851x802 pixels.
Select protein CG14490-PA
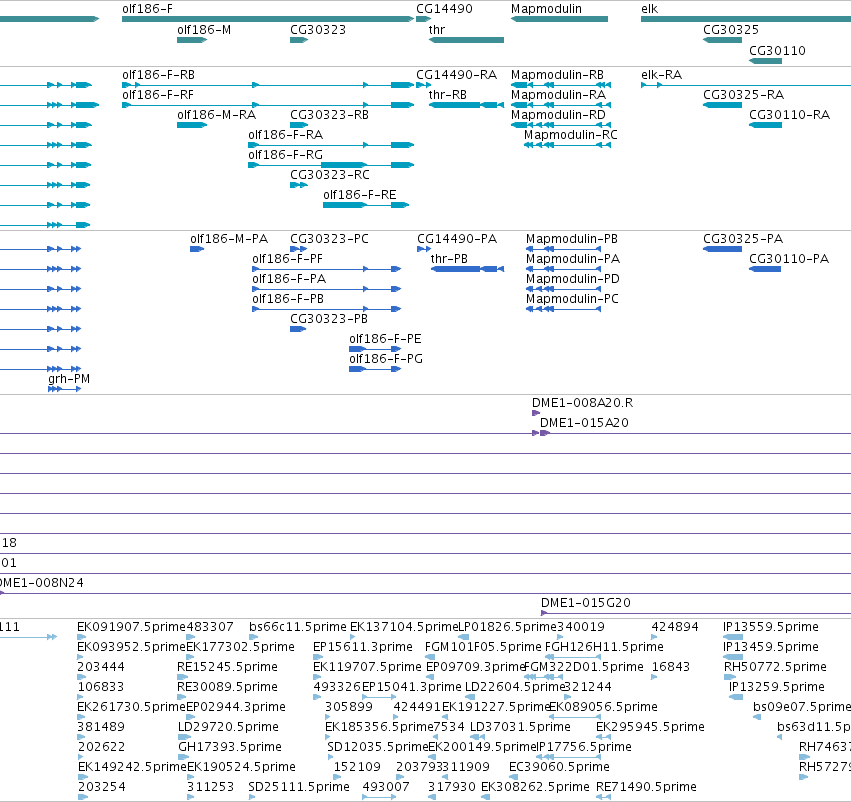click(x=424, y=249)
